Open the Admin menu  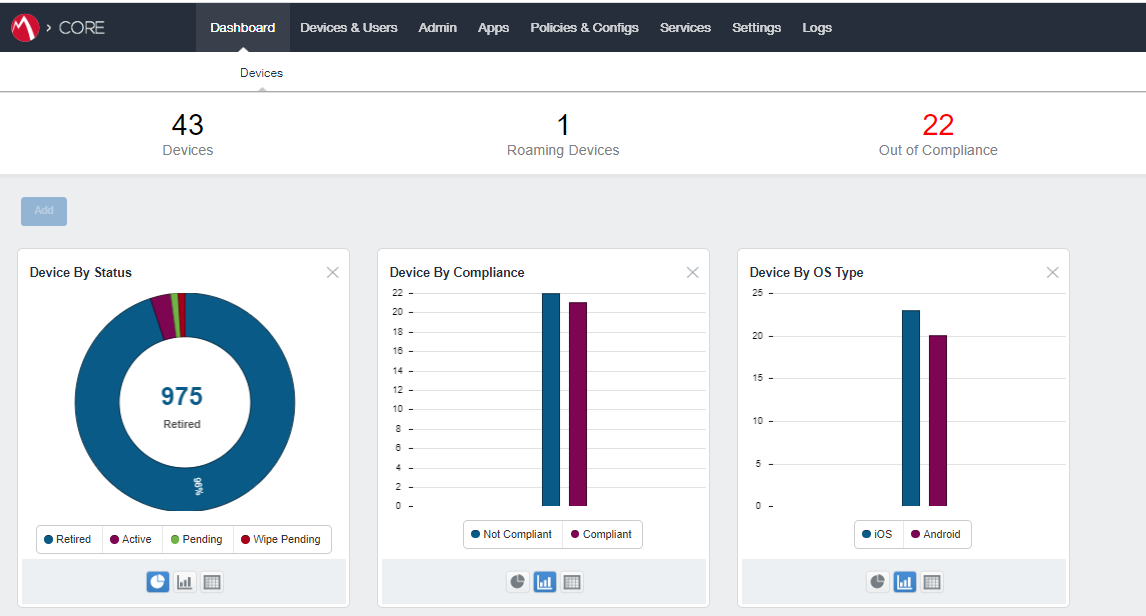(x=437, y=27)
